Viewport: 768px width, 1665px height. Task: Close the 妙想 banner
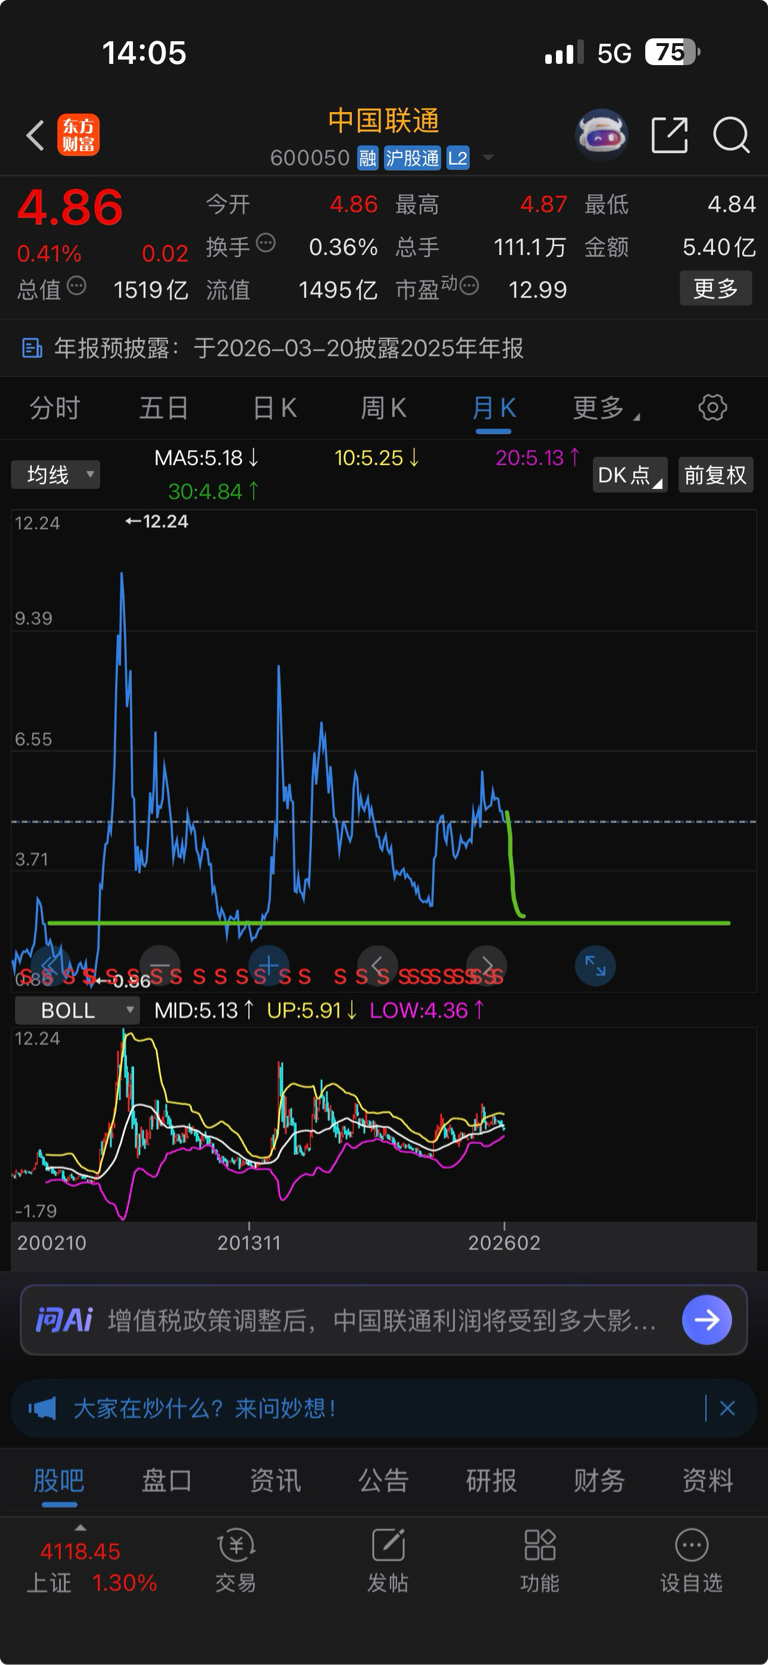click(728, 1408)
